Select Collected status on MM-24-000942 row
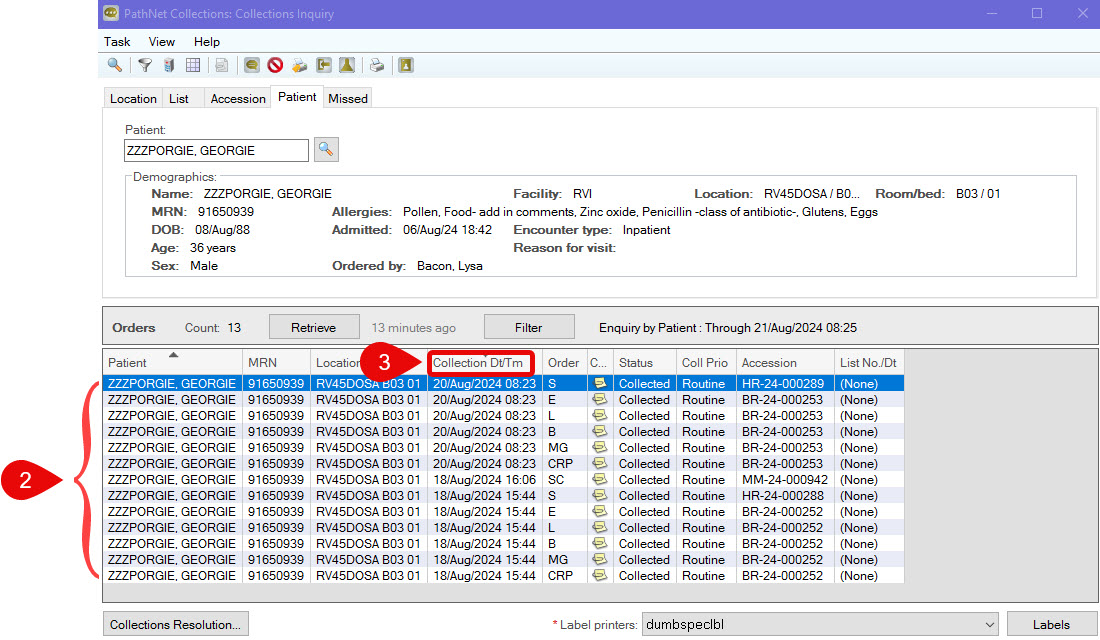The width and height of the screenshot is (1100, 640). point(645,479)
